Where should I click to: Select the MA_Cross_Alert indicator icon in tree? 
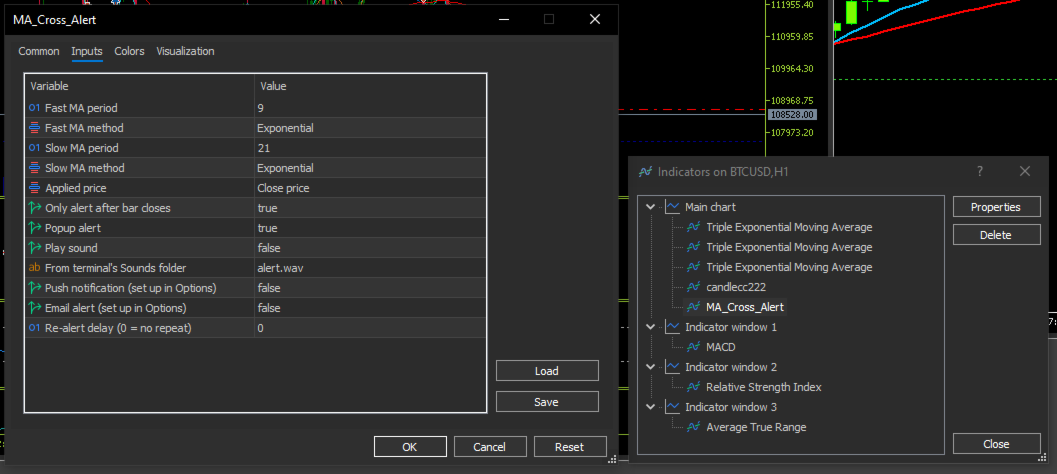[x=694, y=307]
